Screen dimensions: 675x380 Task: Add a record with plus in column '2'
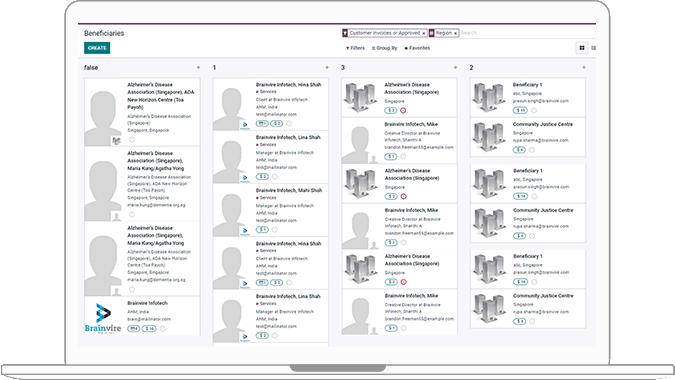coord(584,68)
